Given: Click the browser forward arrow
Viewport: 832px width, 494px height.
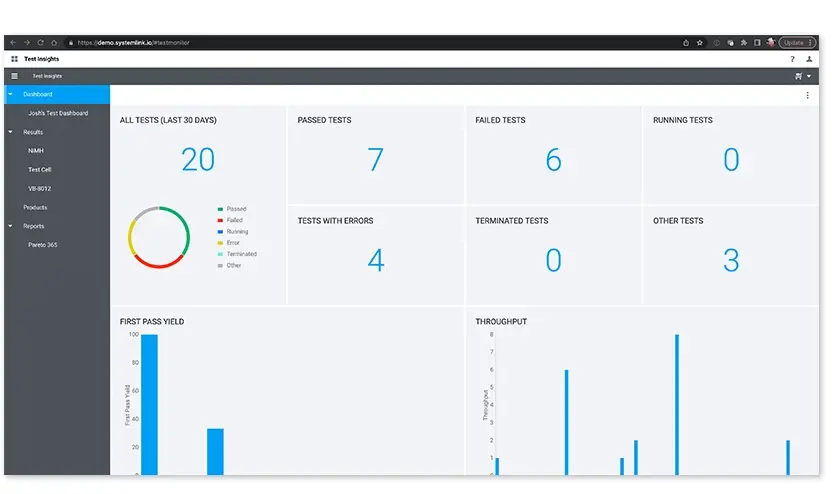Looking at the screenshot, I should click(x=27, y=42).
